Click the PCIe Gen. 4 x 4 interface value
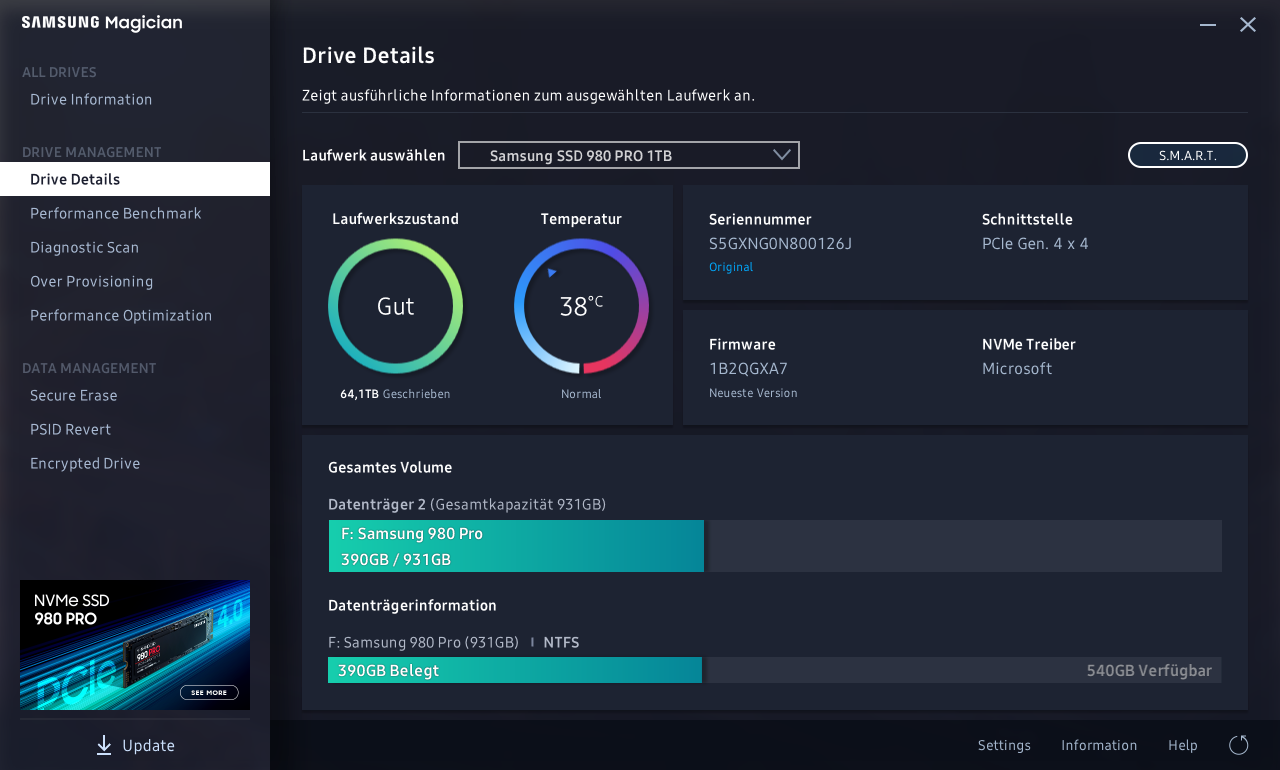Image resolution: width=1280 pixels, height=770 pixels. [x=1035, y=243]
